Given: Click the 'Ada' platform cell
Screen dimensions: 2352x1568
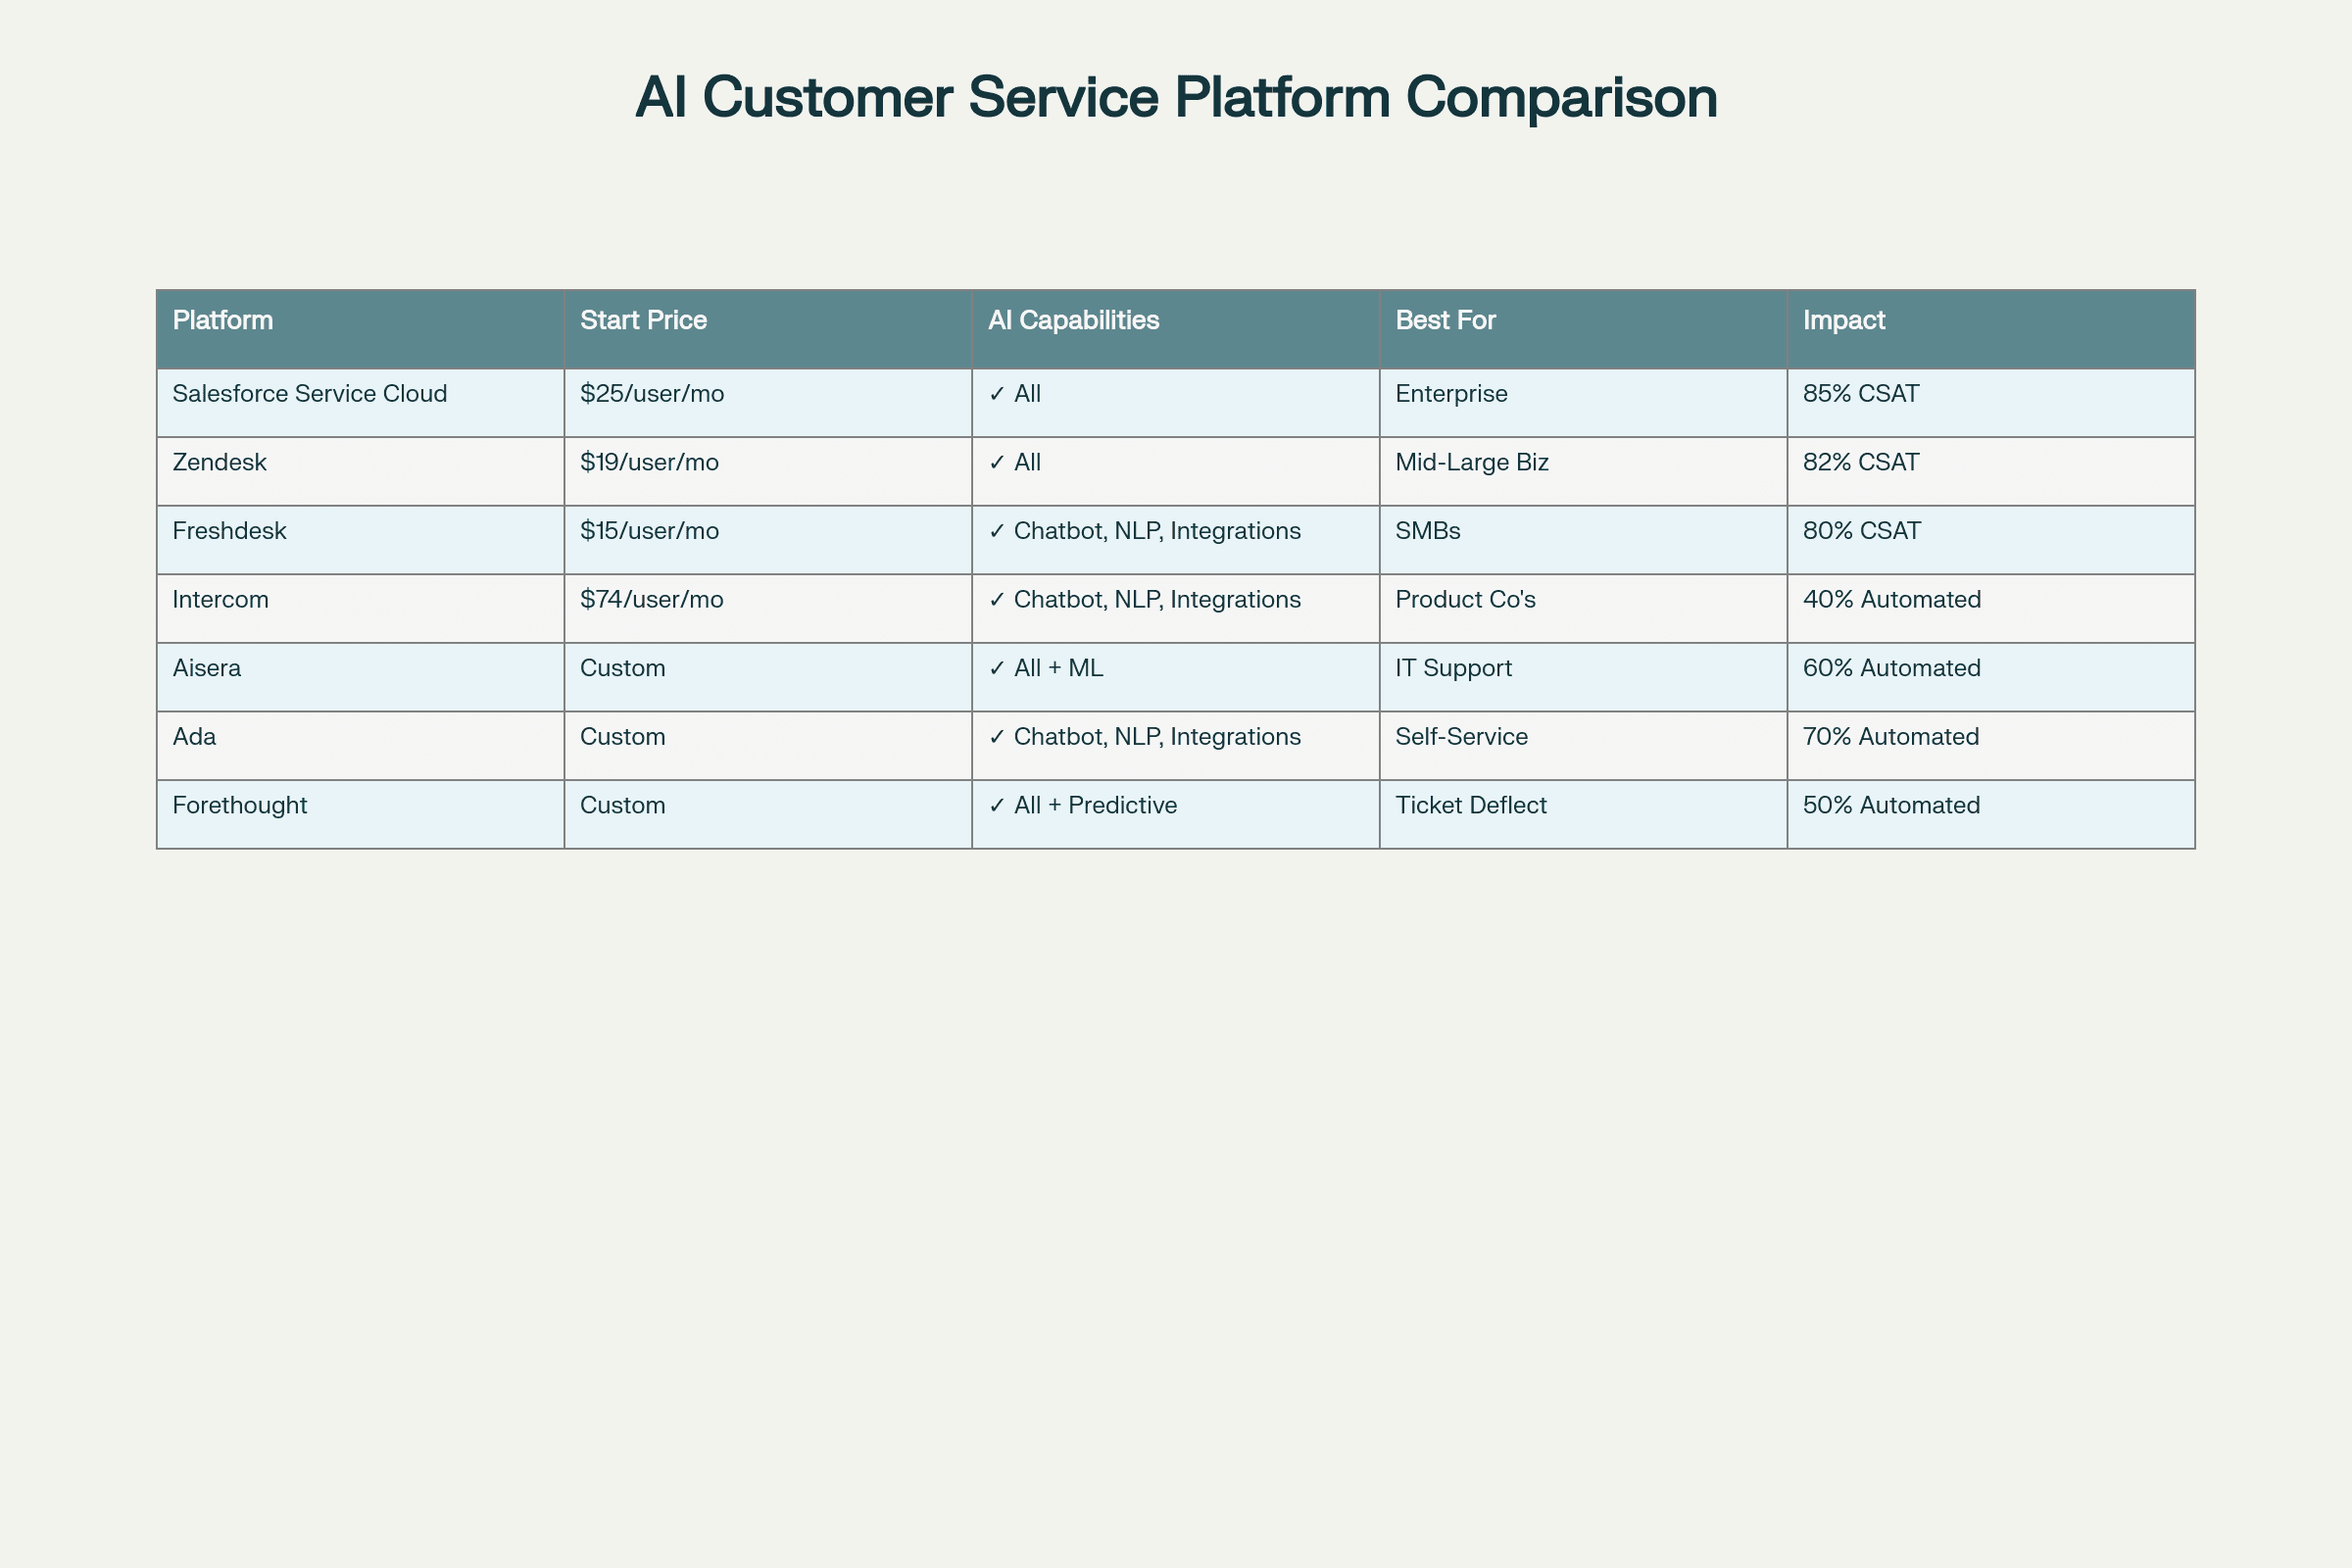Looking at the screenshot, I should pos(360,746).
